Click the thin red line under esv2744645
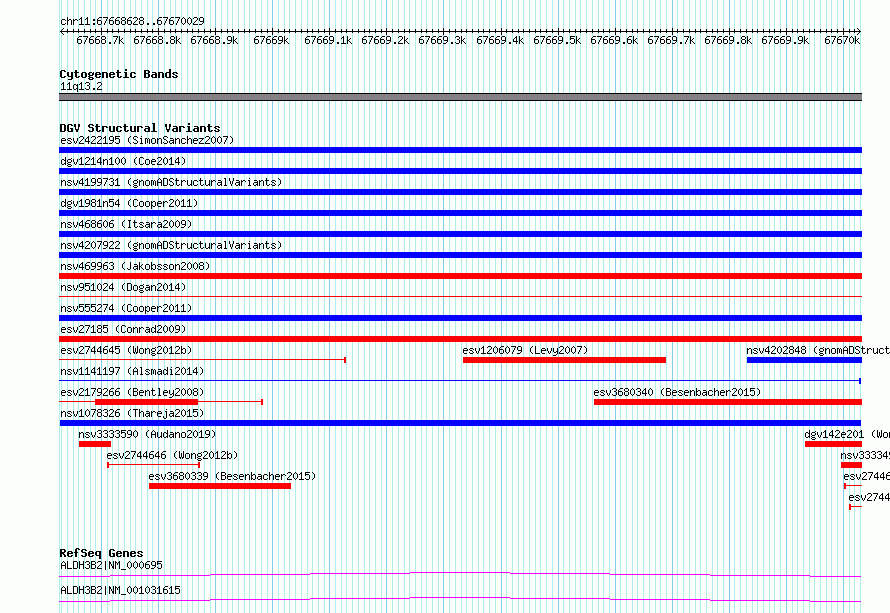The height and width of the screenshot is (613, 890). (x=203, y=360)
